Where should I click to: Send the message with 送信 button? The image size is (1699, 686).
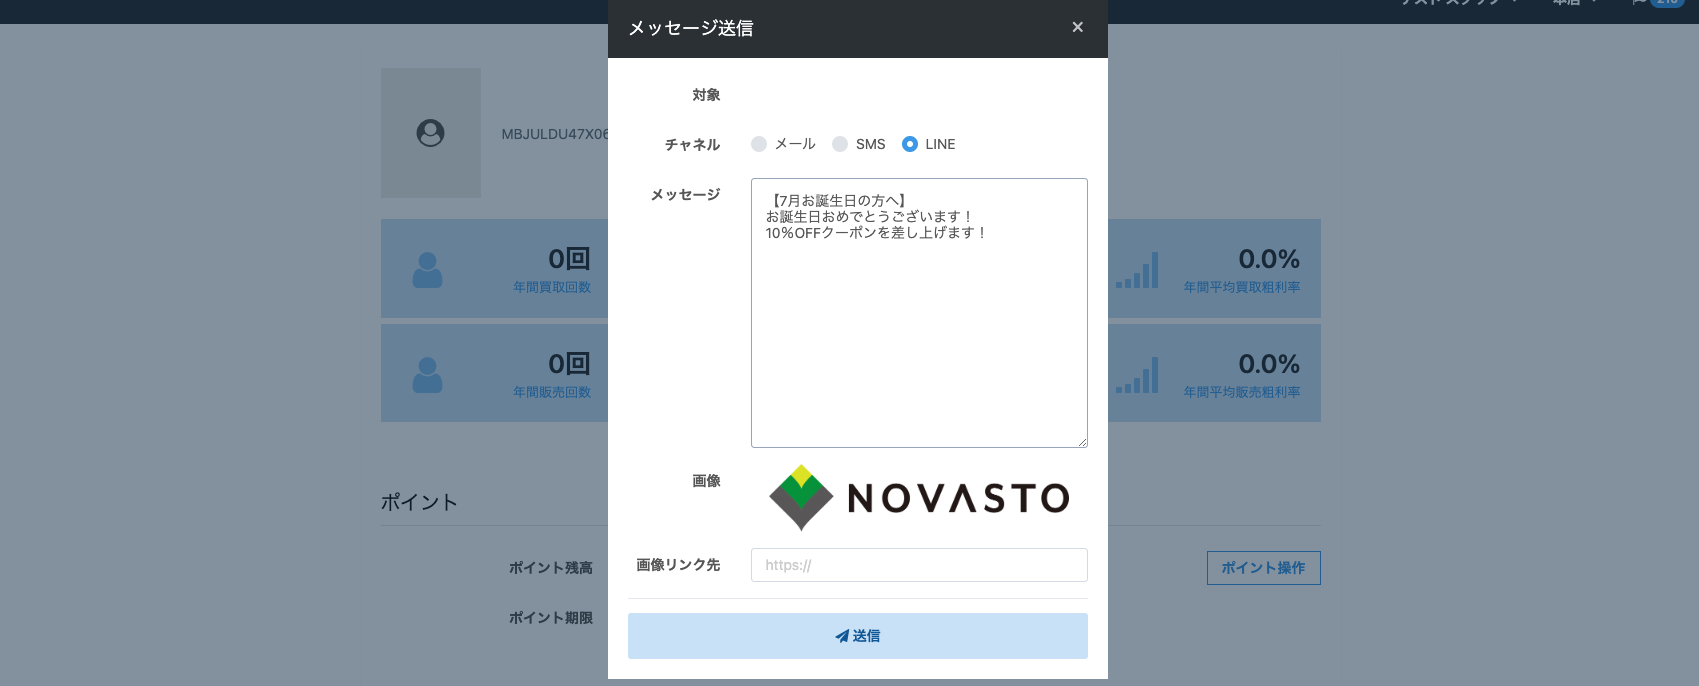tap(858, 636)
